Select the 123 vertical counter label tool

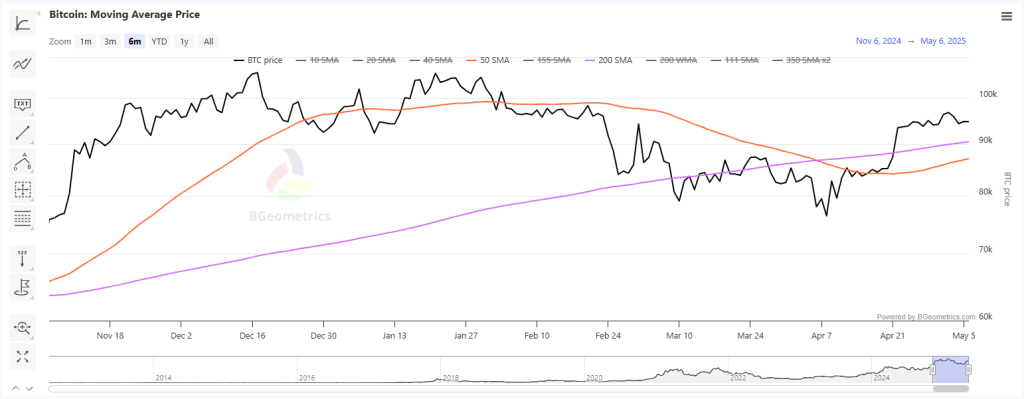[x=23, y=258]
